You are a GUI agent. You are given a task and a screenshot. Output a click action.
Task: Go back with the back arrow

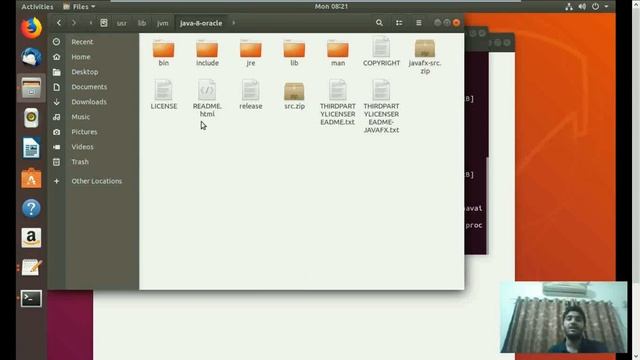(59, 23)
